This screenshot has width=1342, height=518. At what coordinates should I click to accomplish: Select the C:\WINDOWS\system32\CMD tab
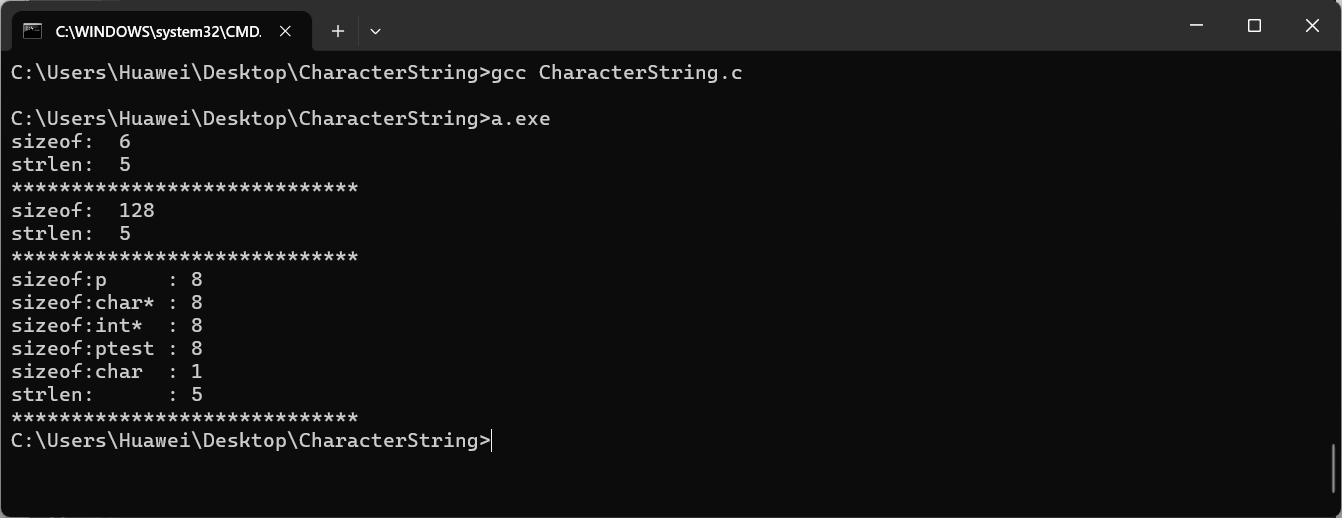158,31
